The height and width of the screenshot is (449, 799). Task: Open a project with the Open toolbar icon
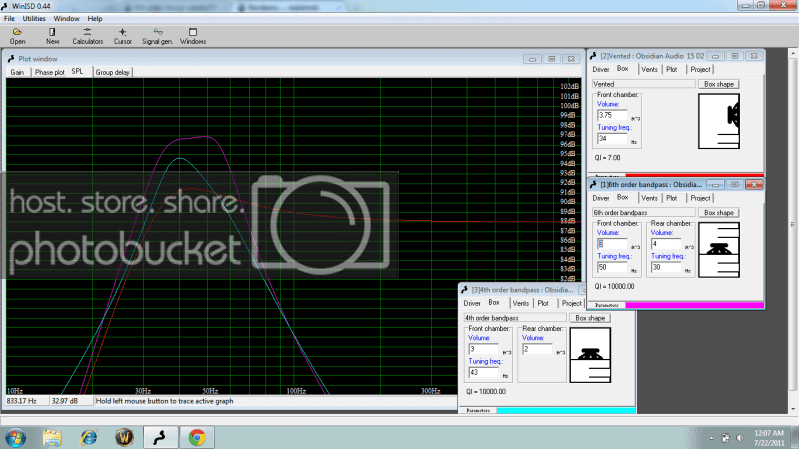pos(17,36)
